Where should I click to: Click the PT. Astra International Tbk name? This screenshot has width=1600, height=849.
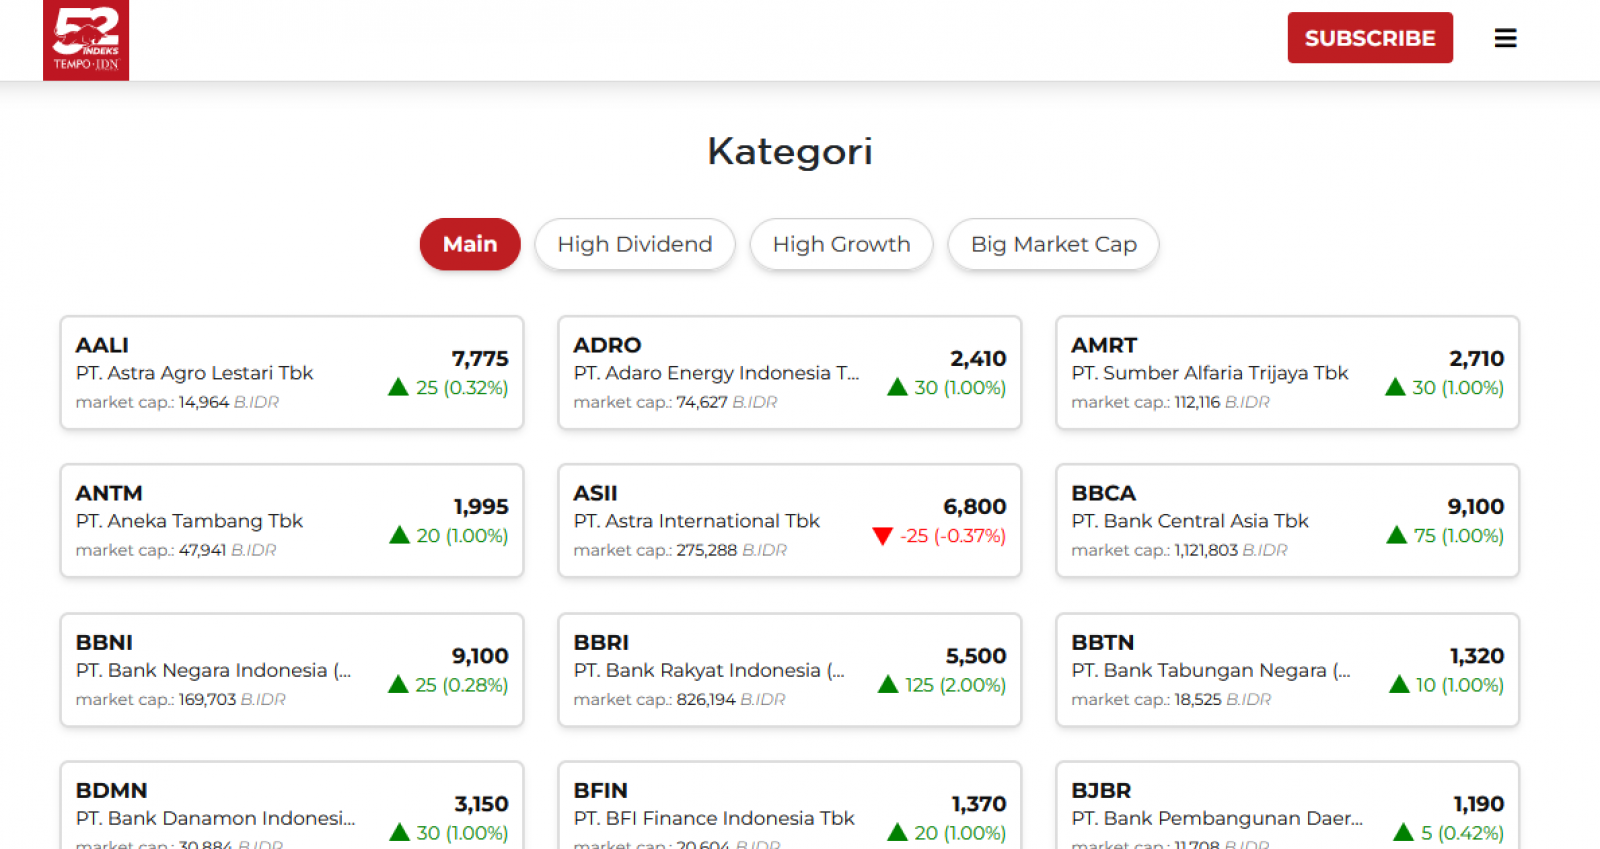(696, 521)
